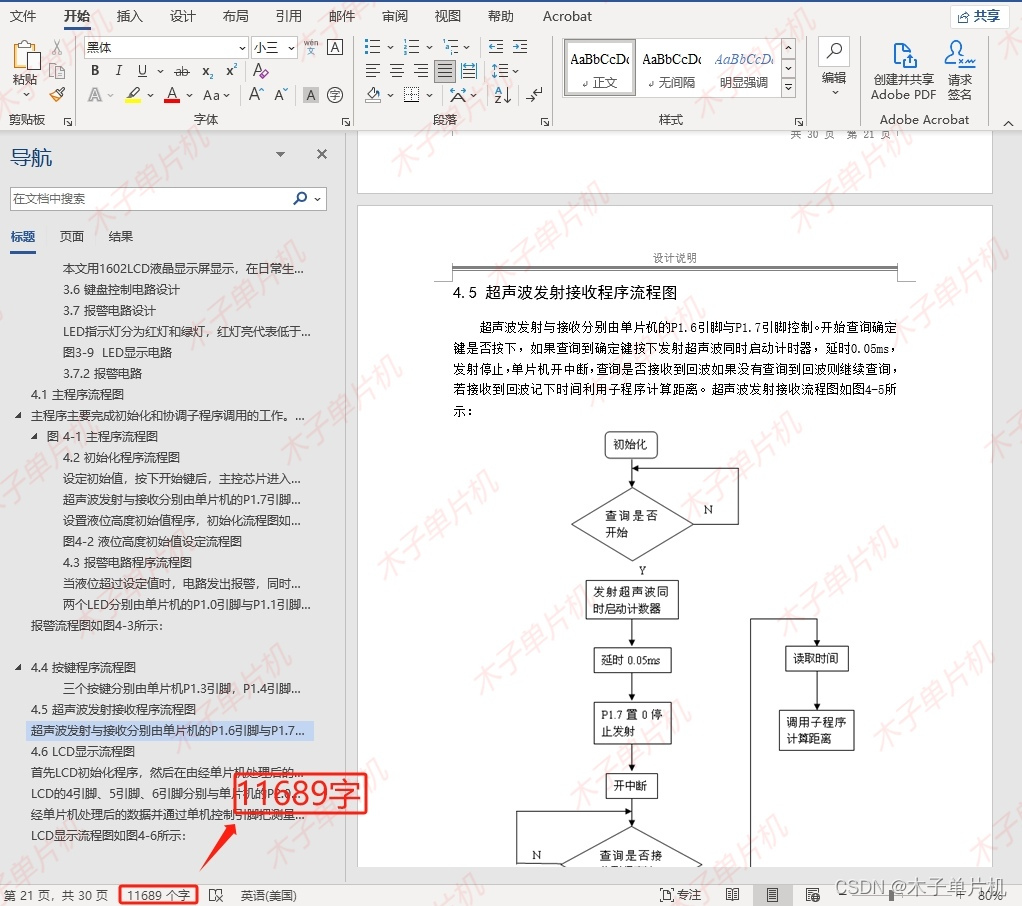Image resolution: width=1022 pixels, height=906 pixels.
Task: Open the 文件 menu
Action: pos(23,16)
